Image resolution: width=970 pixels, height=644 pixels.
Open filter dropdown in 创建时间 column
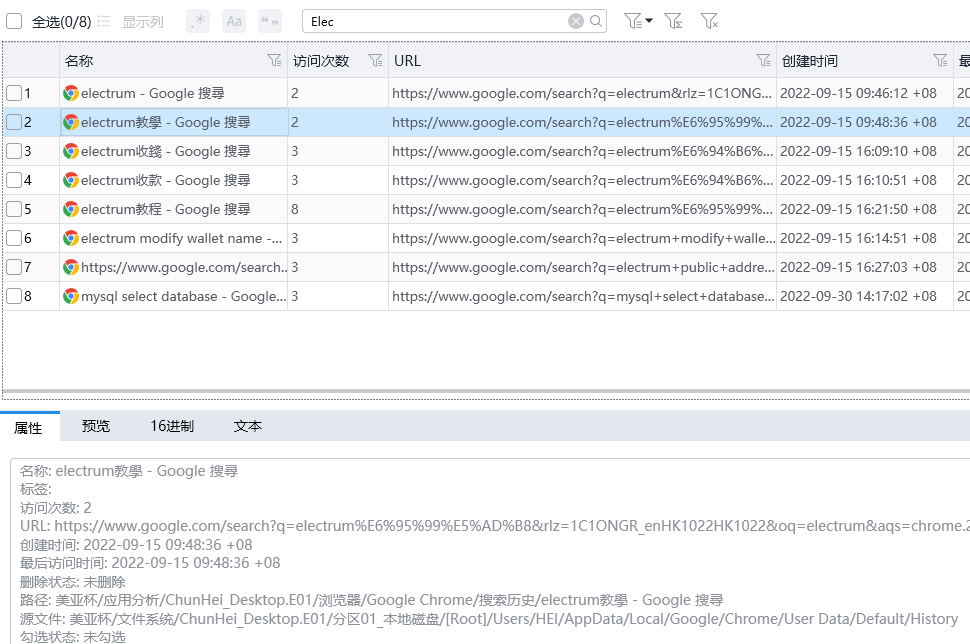click(940, 61)
